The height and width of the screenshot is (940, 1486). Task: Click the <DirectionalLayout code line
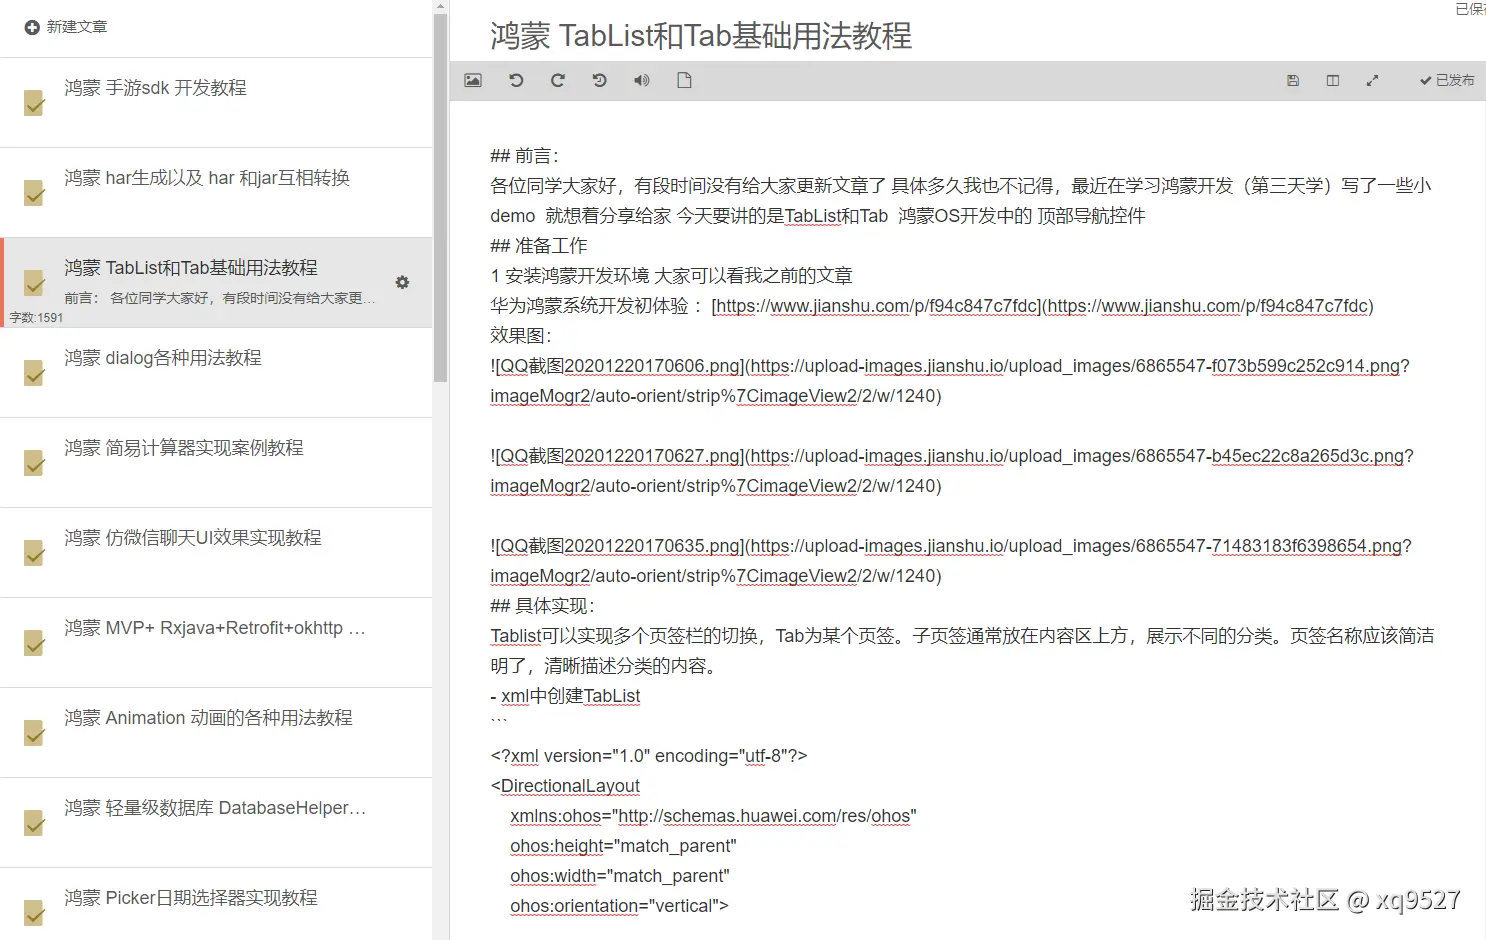click(x=565, y=786)
